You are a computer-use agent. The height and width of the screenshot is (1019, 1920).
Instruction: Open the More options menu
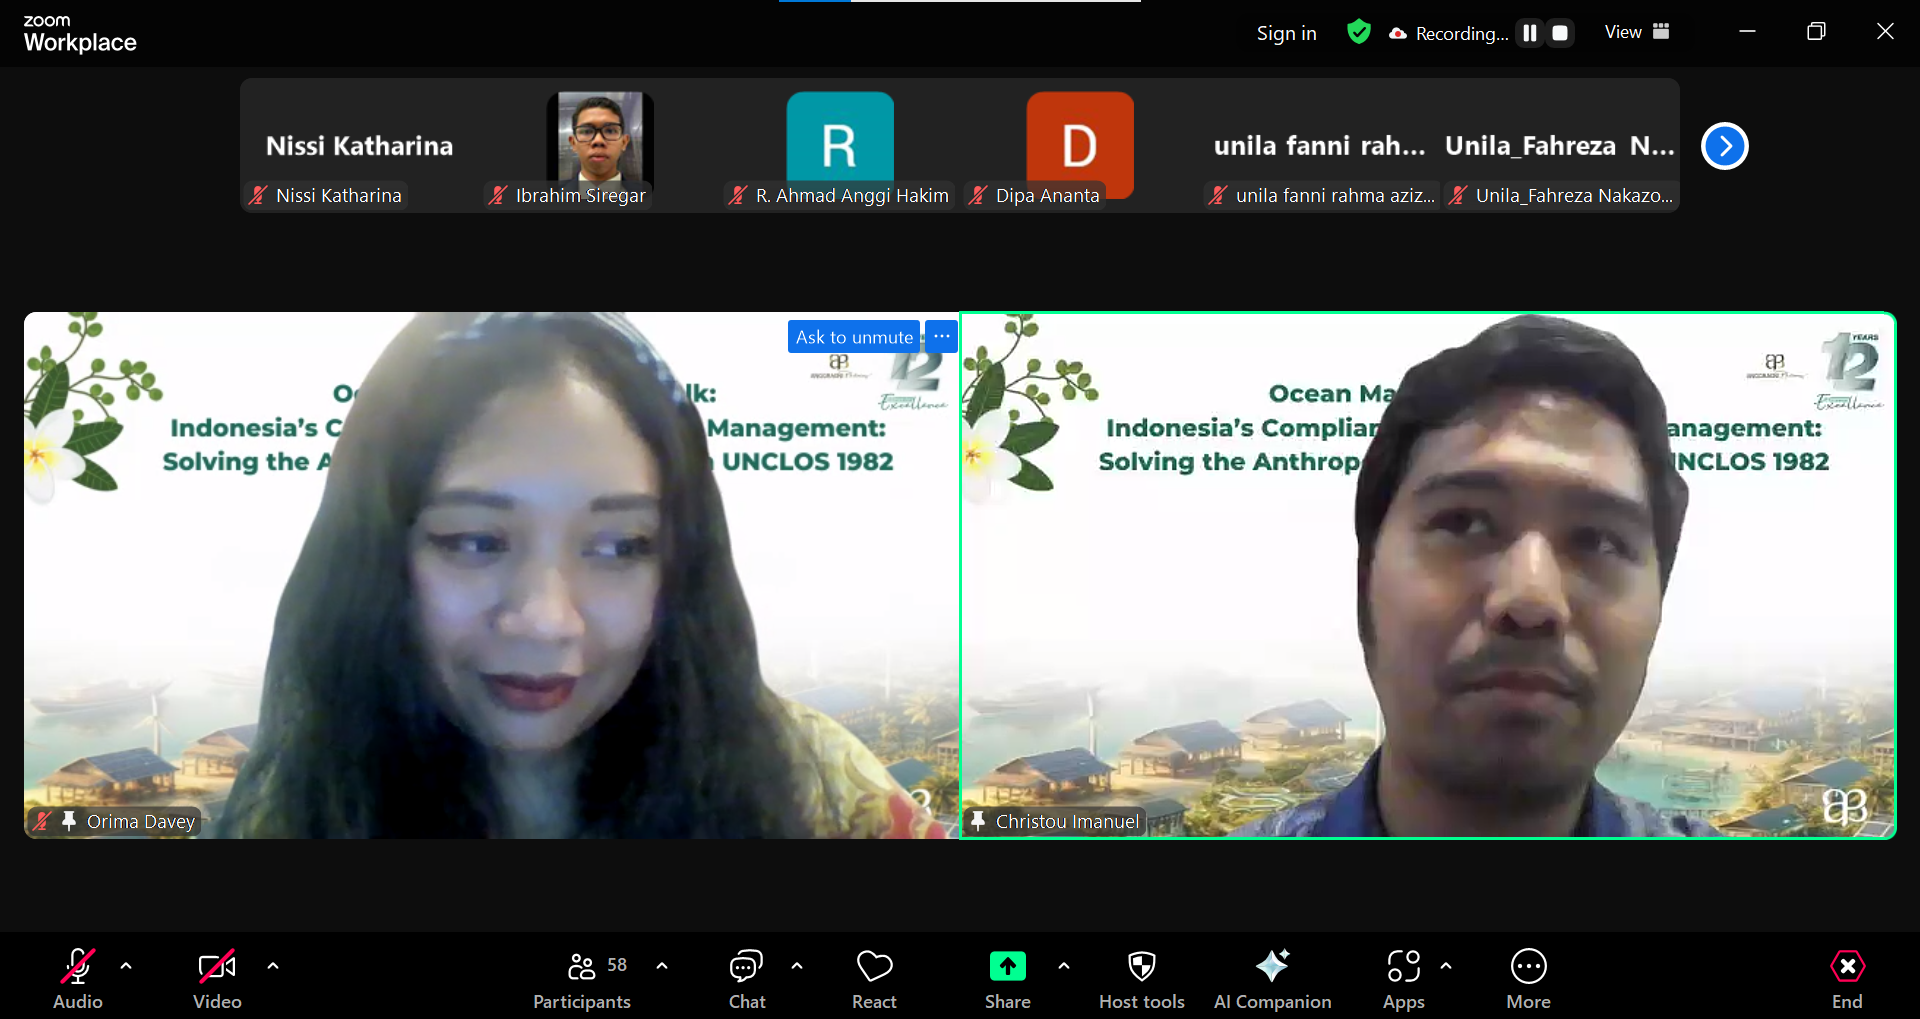tap(1529, 979)
